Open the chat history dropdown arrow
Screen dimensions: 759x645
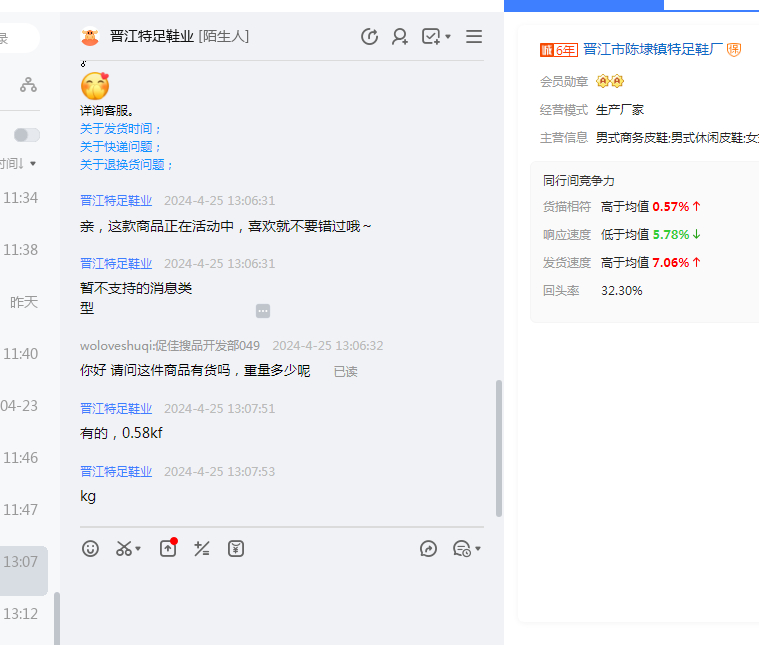coord(478,549)
